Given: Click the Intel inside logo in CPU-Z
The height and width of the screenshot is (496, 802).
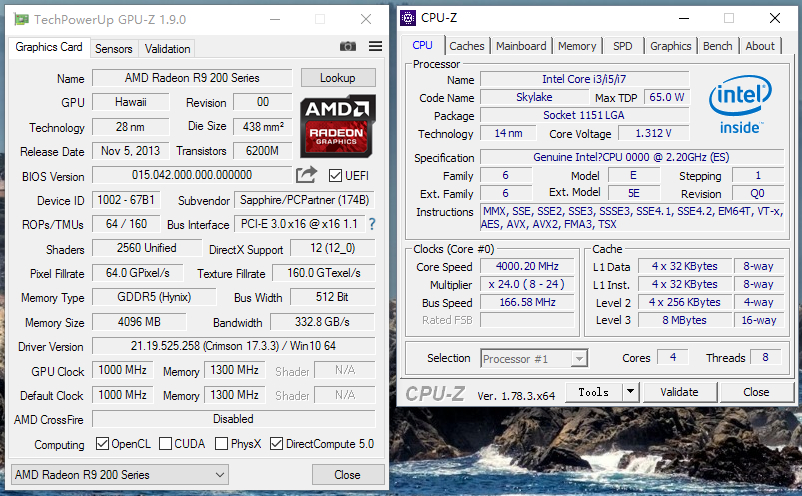Looking at the screenshot, I should (740, 105).
